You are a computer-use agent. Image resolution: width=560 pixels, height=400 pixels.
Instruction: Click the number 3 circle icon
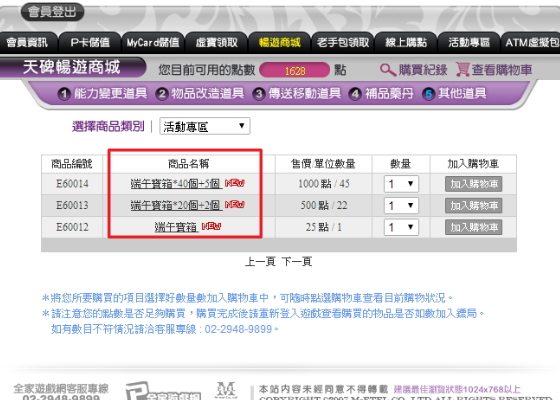click(259, 94)
